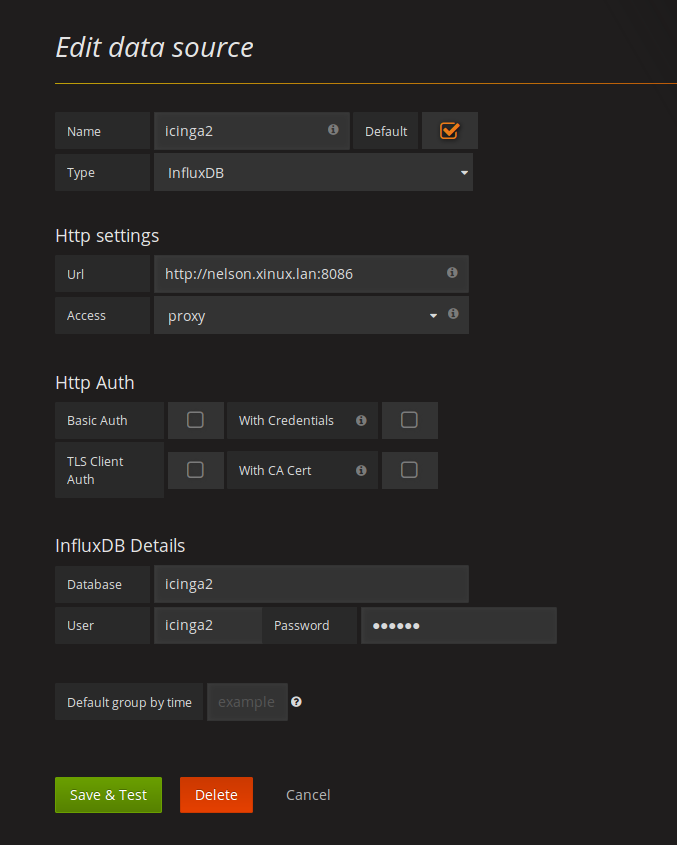Click the Password field with hidden value
The height and width of the screenshot is (845, 677).
point(458,625)
